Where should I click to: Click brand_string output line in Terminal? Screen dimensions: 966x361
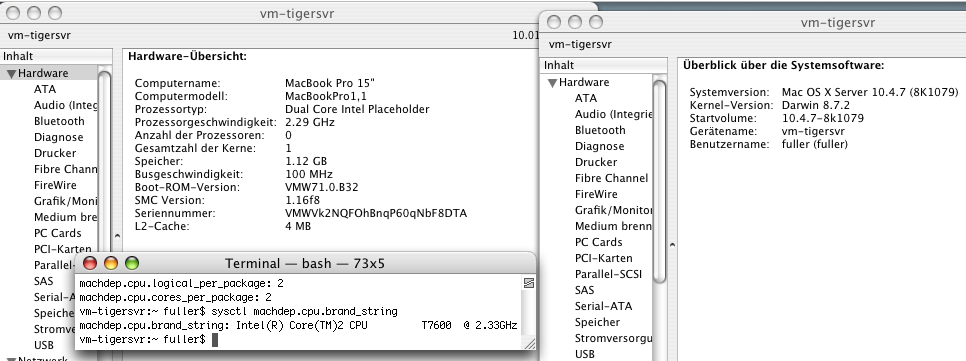298,325
